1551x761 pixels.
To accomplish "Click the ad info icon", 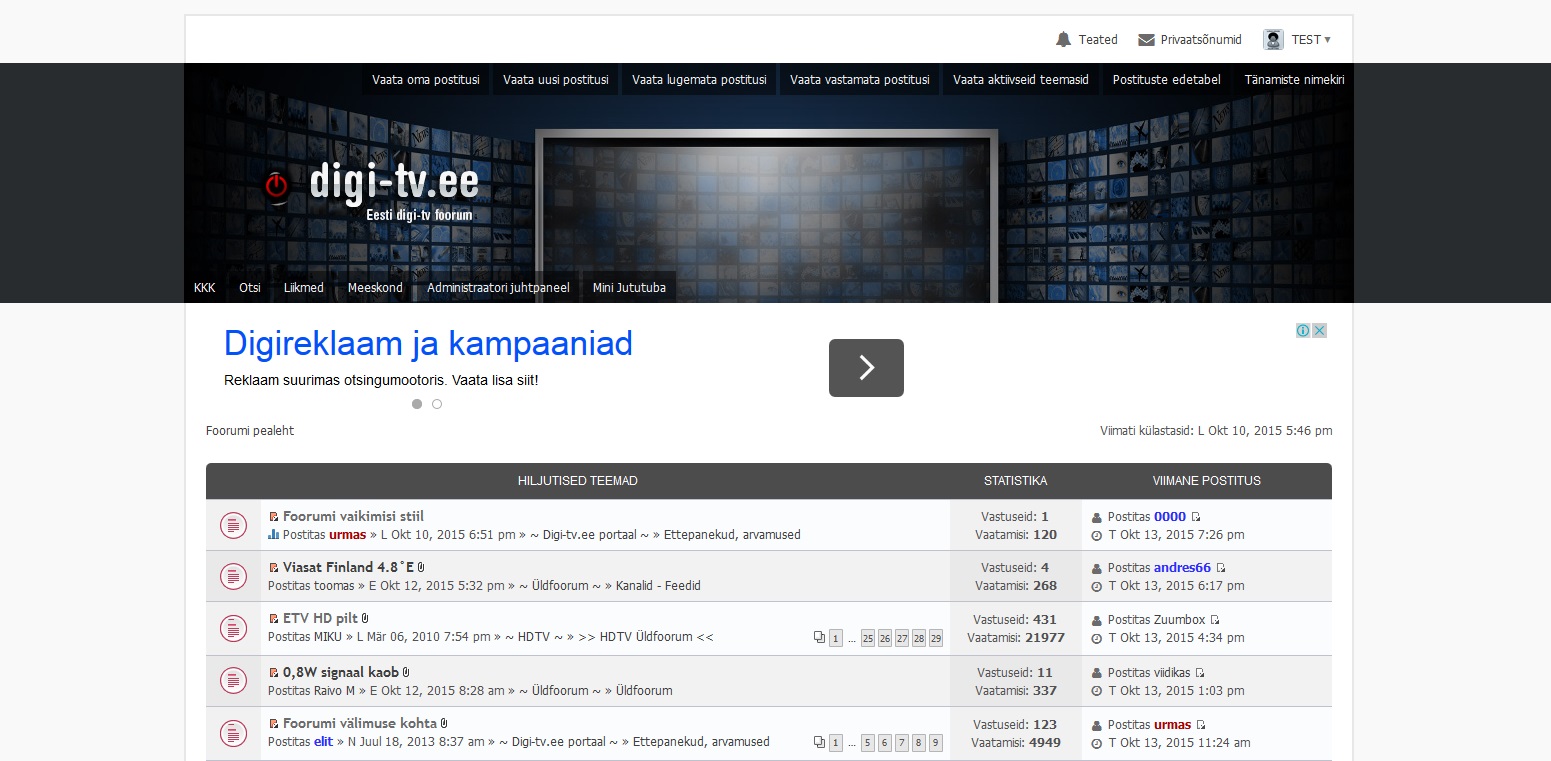I will click(x=1303, y=331).
